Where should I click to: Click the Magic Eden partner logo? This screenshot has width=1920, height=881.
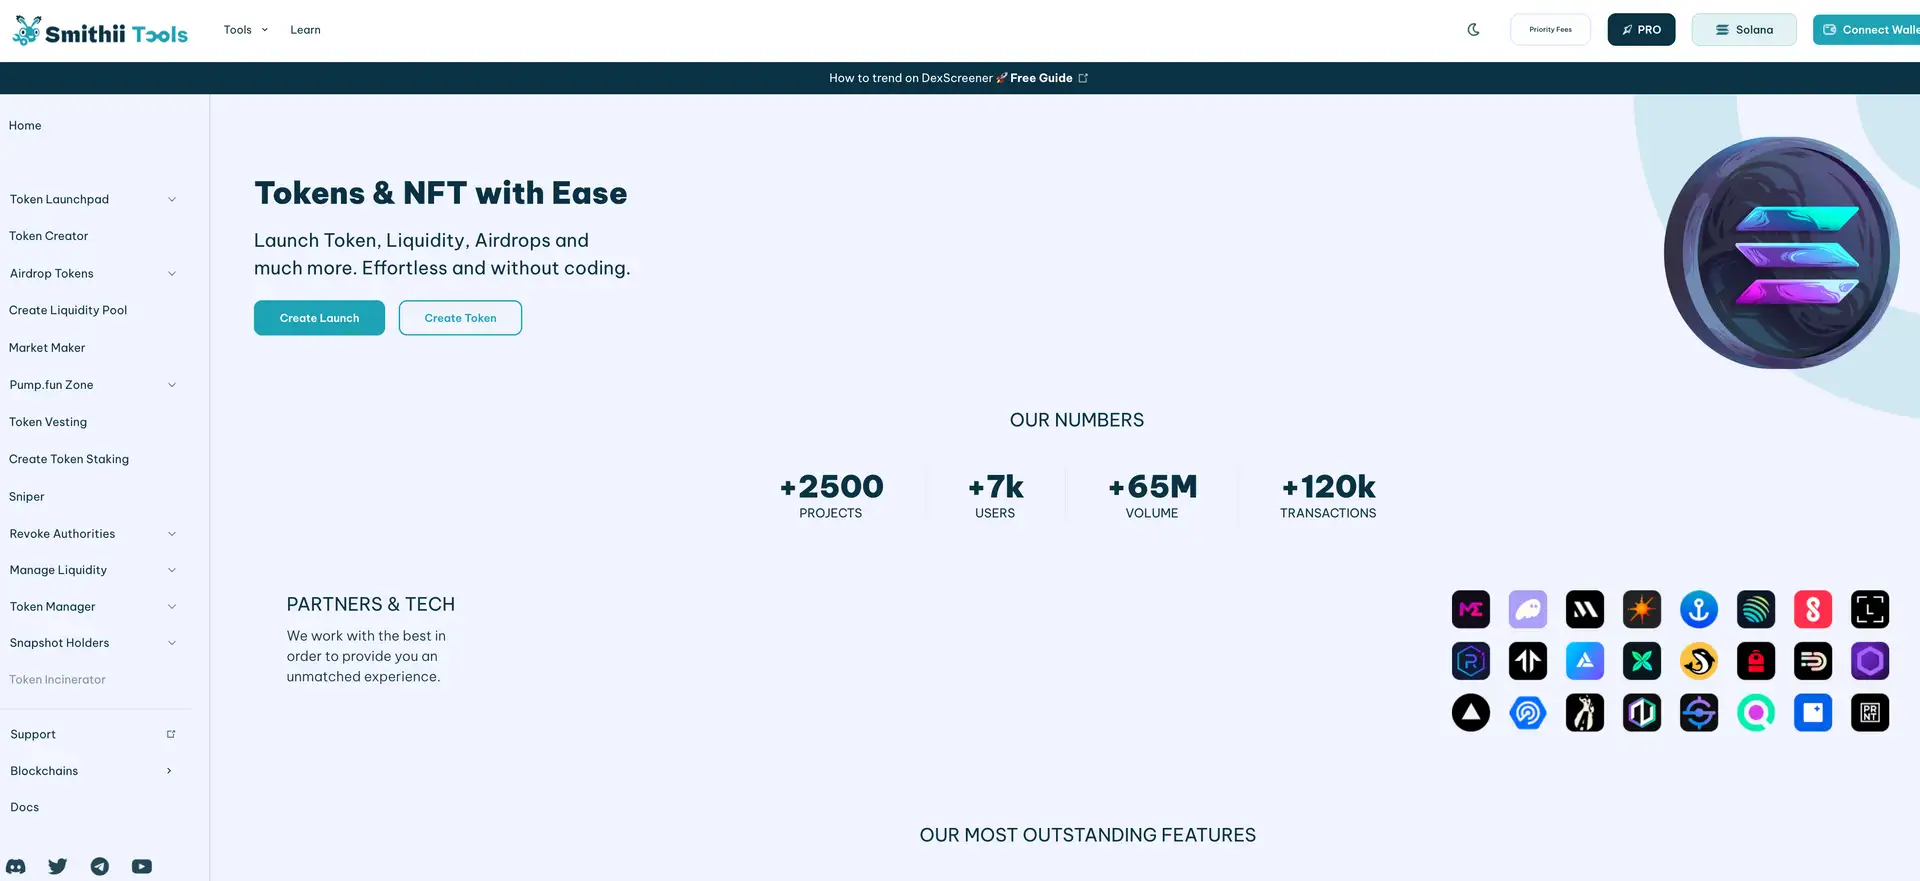point(1470,609)
